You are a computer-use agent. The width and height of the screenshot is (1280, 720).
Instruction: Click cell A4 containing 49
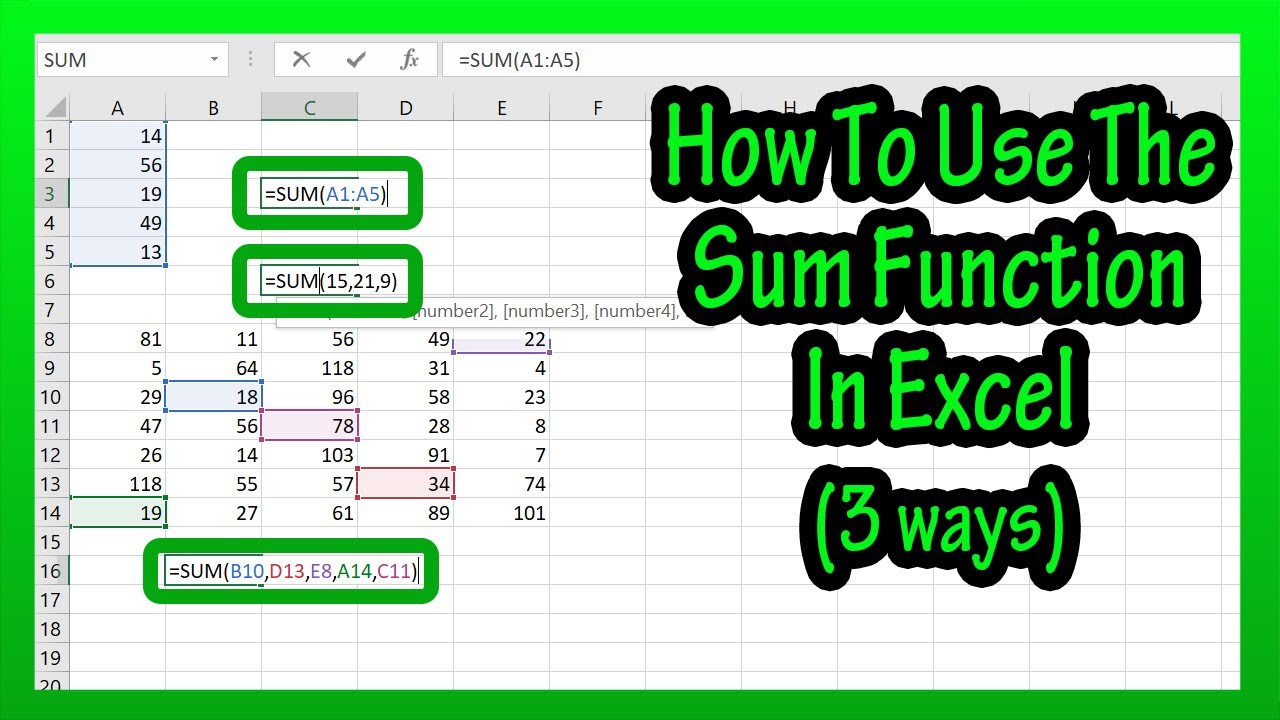pos(118,223)
